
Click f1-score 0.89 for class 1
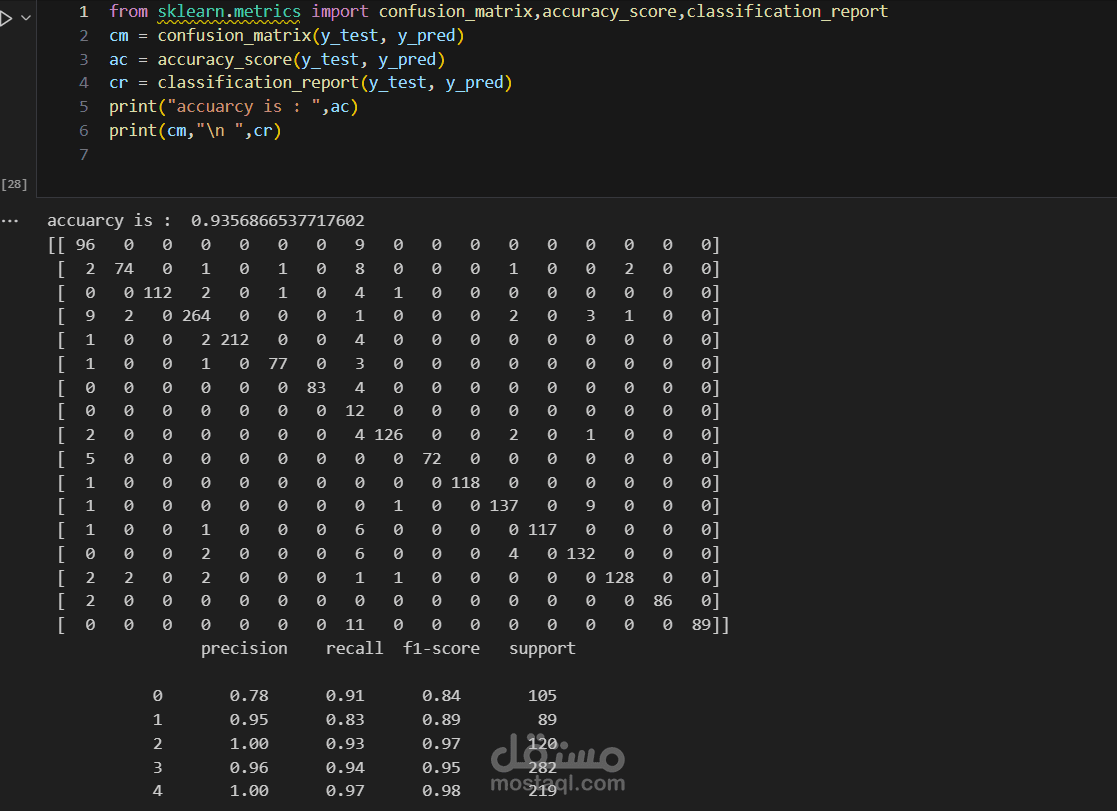pyautogui.click(x=441, y=720)
